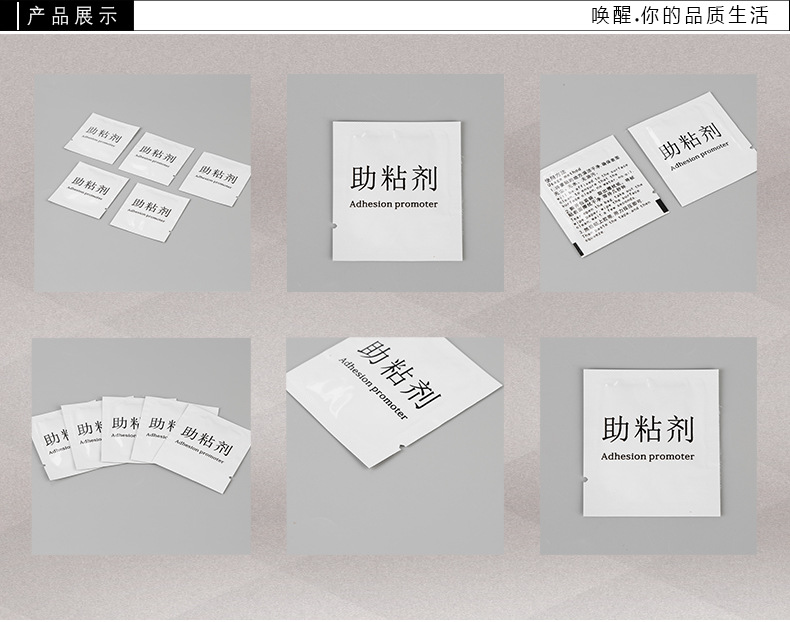790x622 pixels.
Task: Open photo of five fanned-out packets
Action: [142, 446]
